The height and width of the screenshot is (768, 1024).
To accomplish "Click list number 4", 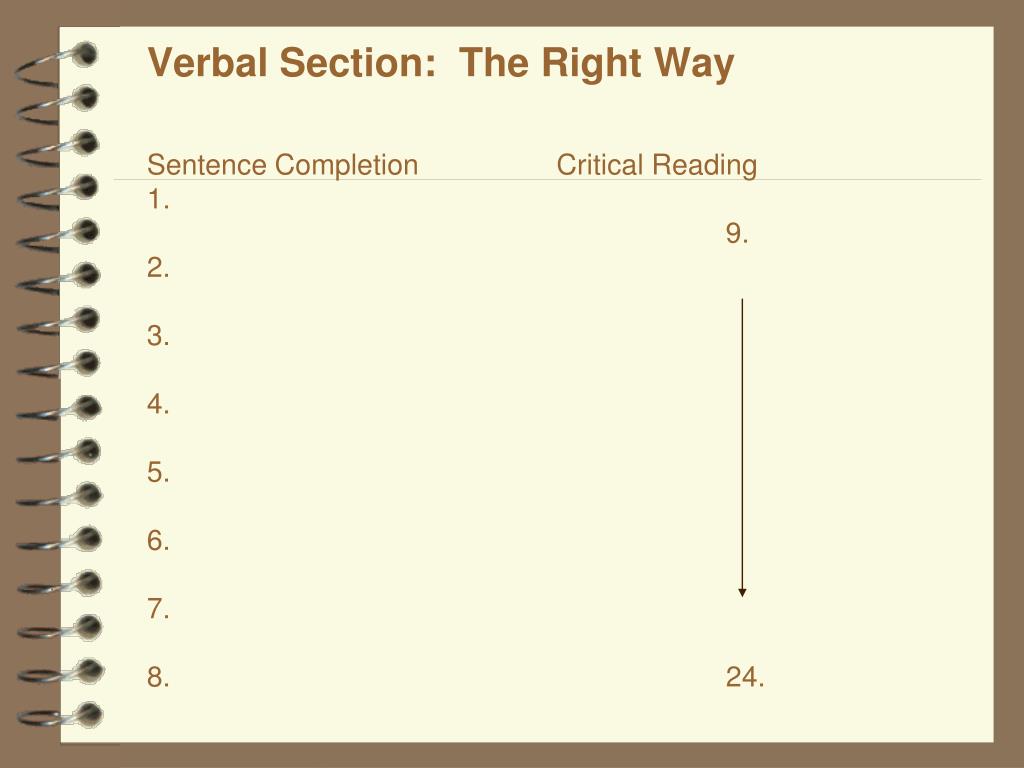I will coord(158,404).
